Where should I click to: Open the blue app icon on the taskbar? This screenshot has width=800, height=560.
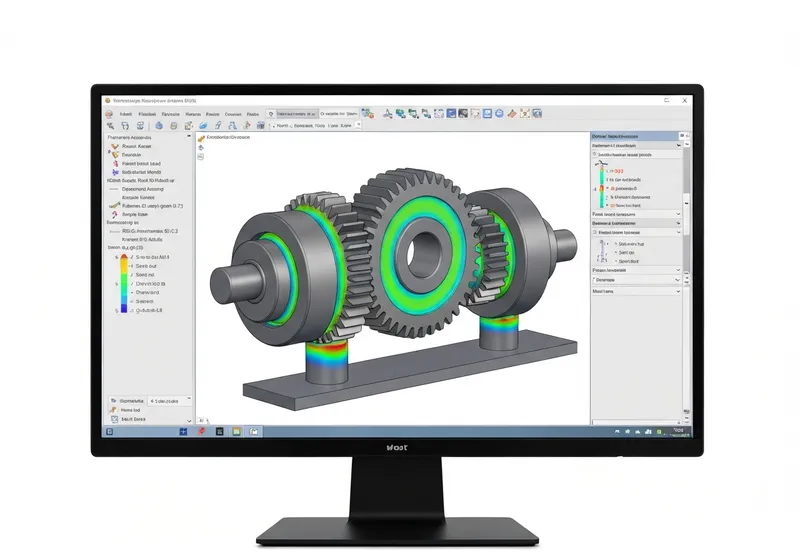point(183,432)
